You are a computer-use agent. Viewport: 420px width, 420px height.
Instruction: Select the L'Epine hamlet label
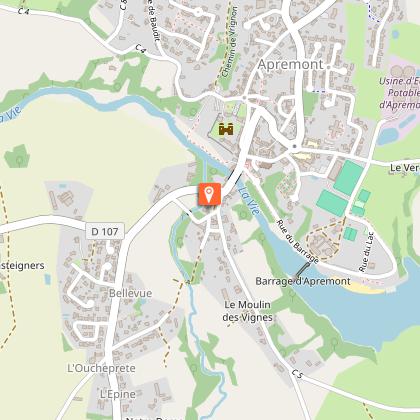[118, 394]
